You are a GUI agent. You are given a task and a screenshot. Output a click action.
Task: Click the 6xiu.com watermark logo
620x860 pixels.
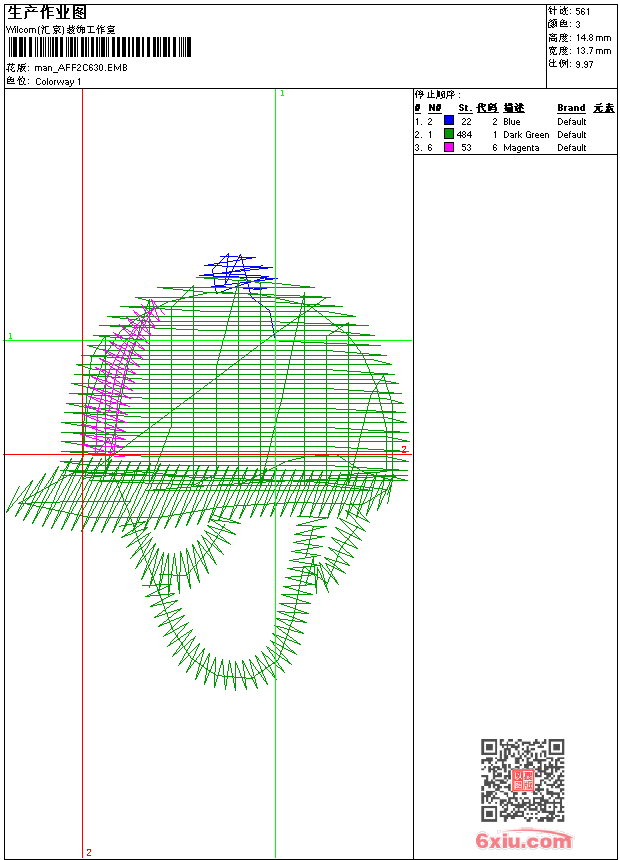524,841
